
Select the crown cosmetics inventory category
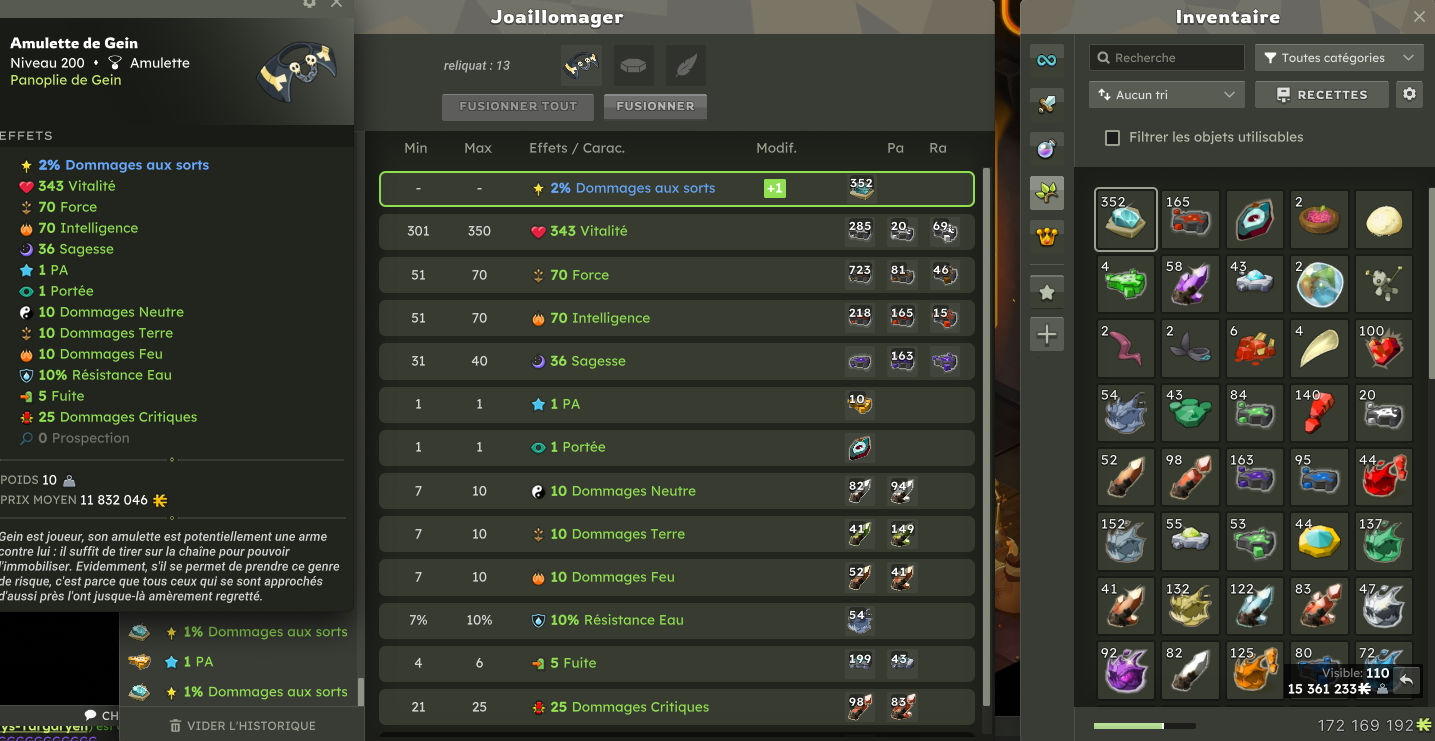[1047, 237]
